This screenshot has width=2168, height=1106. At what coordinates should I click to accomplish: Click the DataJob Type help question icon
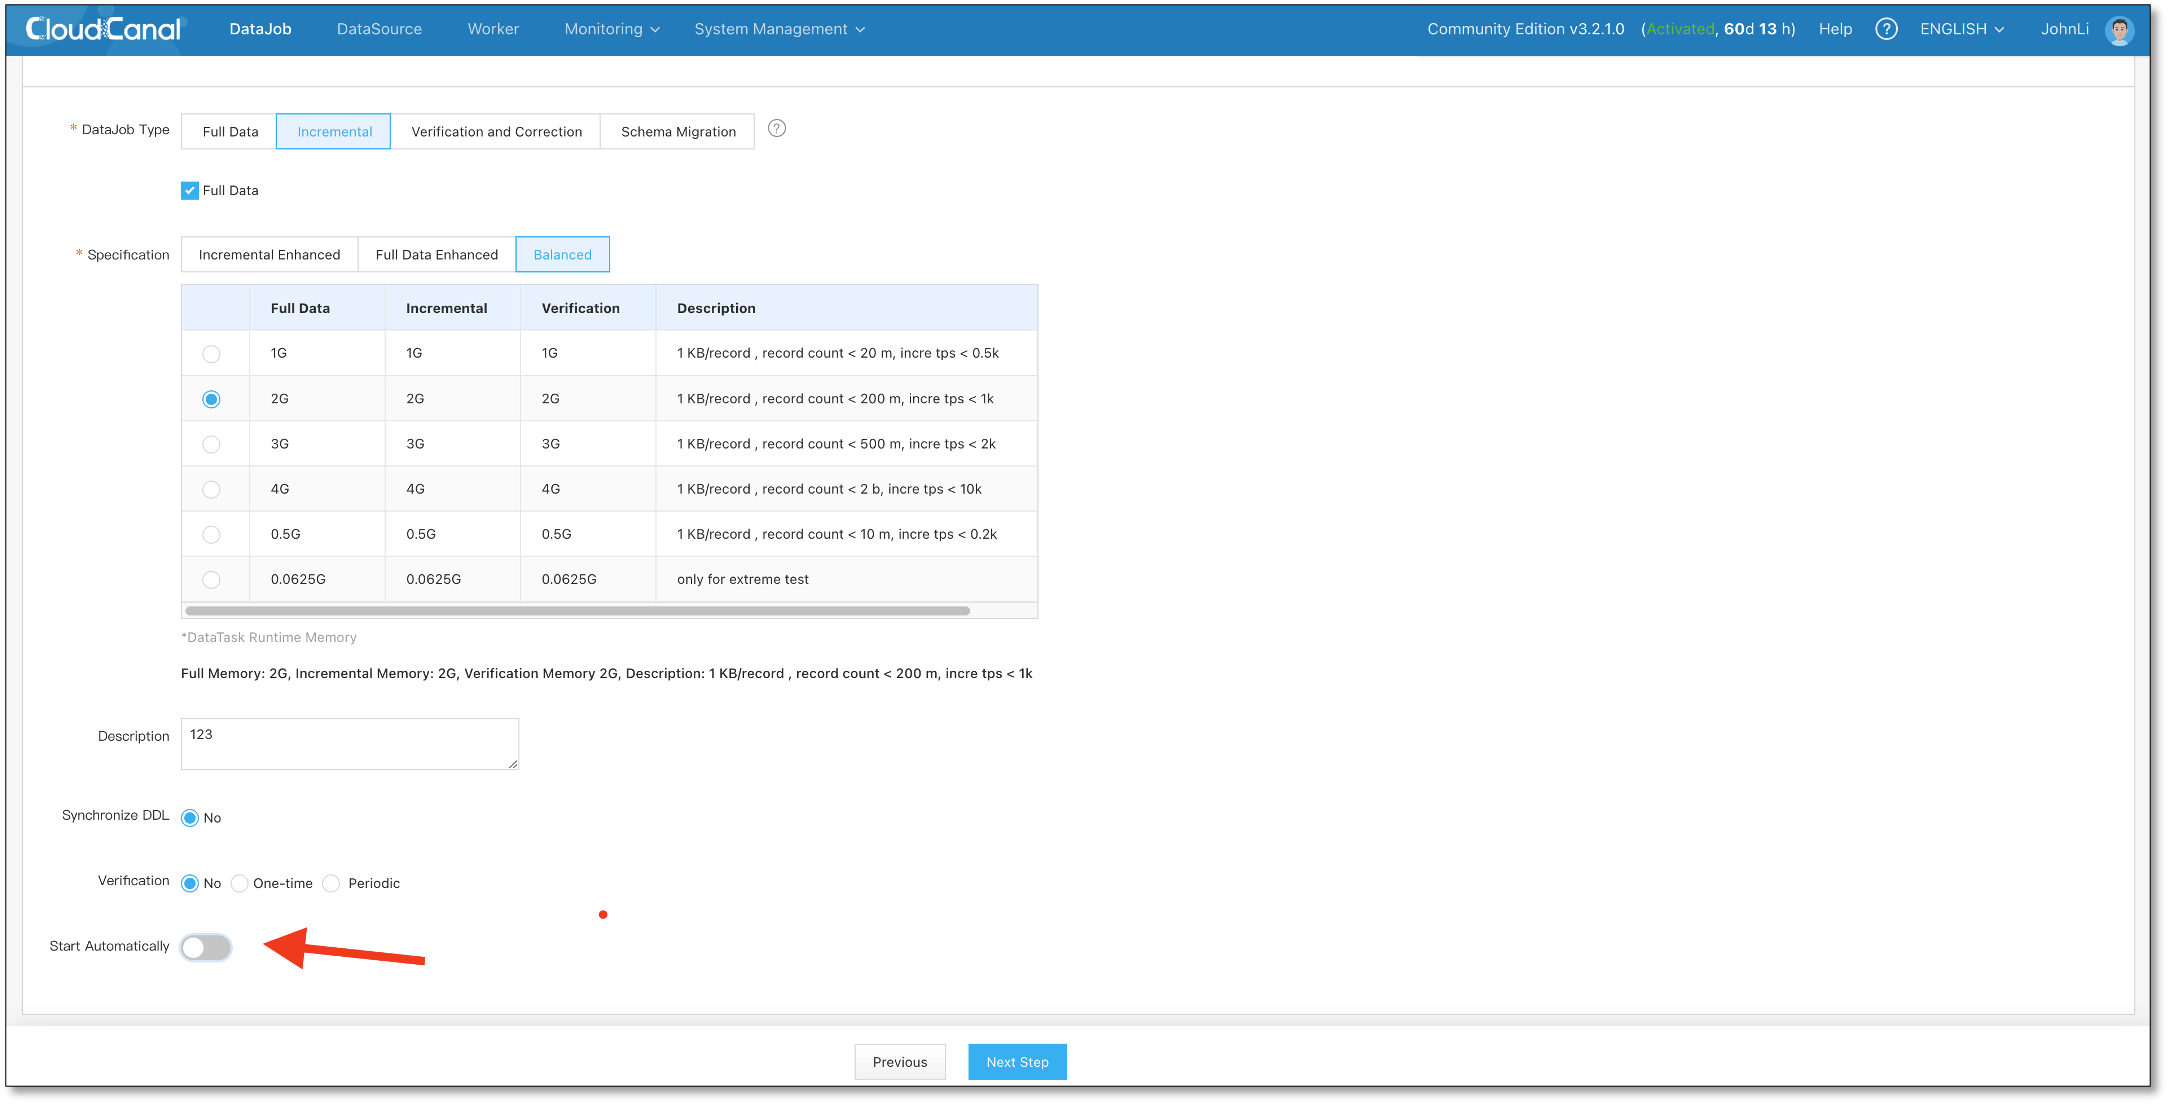pos(777,129)
